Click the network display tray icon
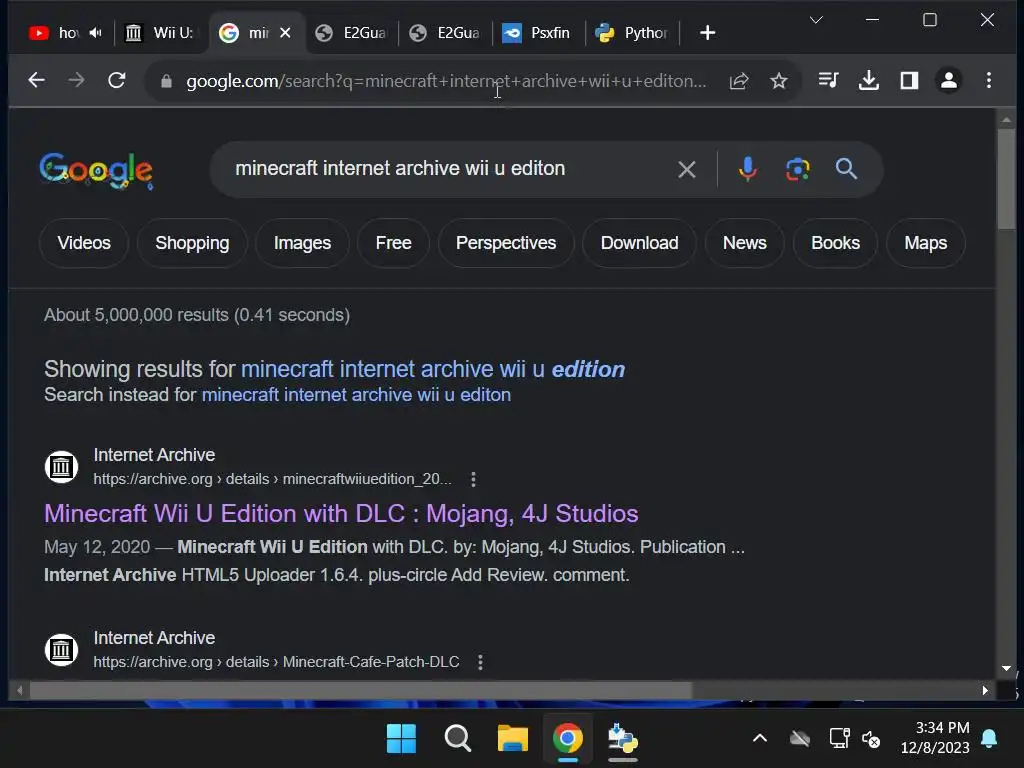The height and width of the screenshot is (768, 1024). pos(839,739)
